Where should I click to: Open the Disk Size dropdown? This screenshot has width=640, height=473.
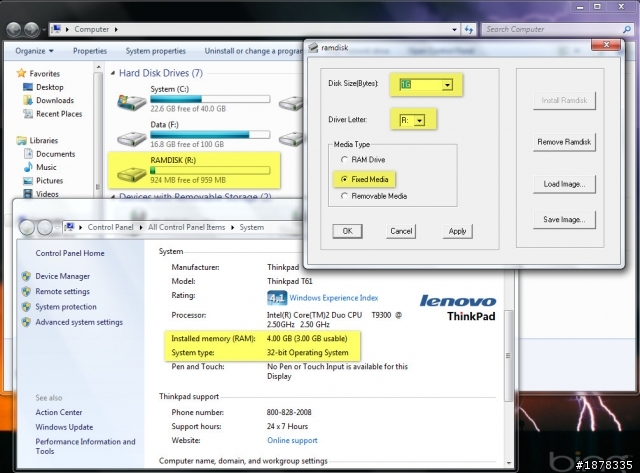[447, 85]
